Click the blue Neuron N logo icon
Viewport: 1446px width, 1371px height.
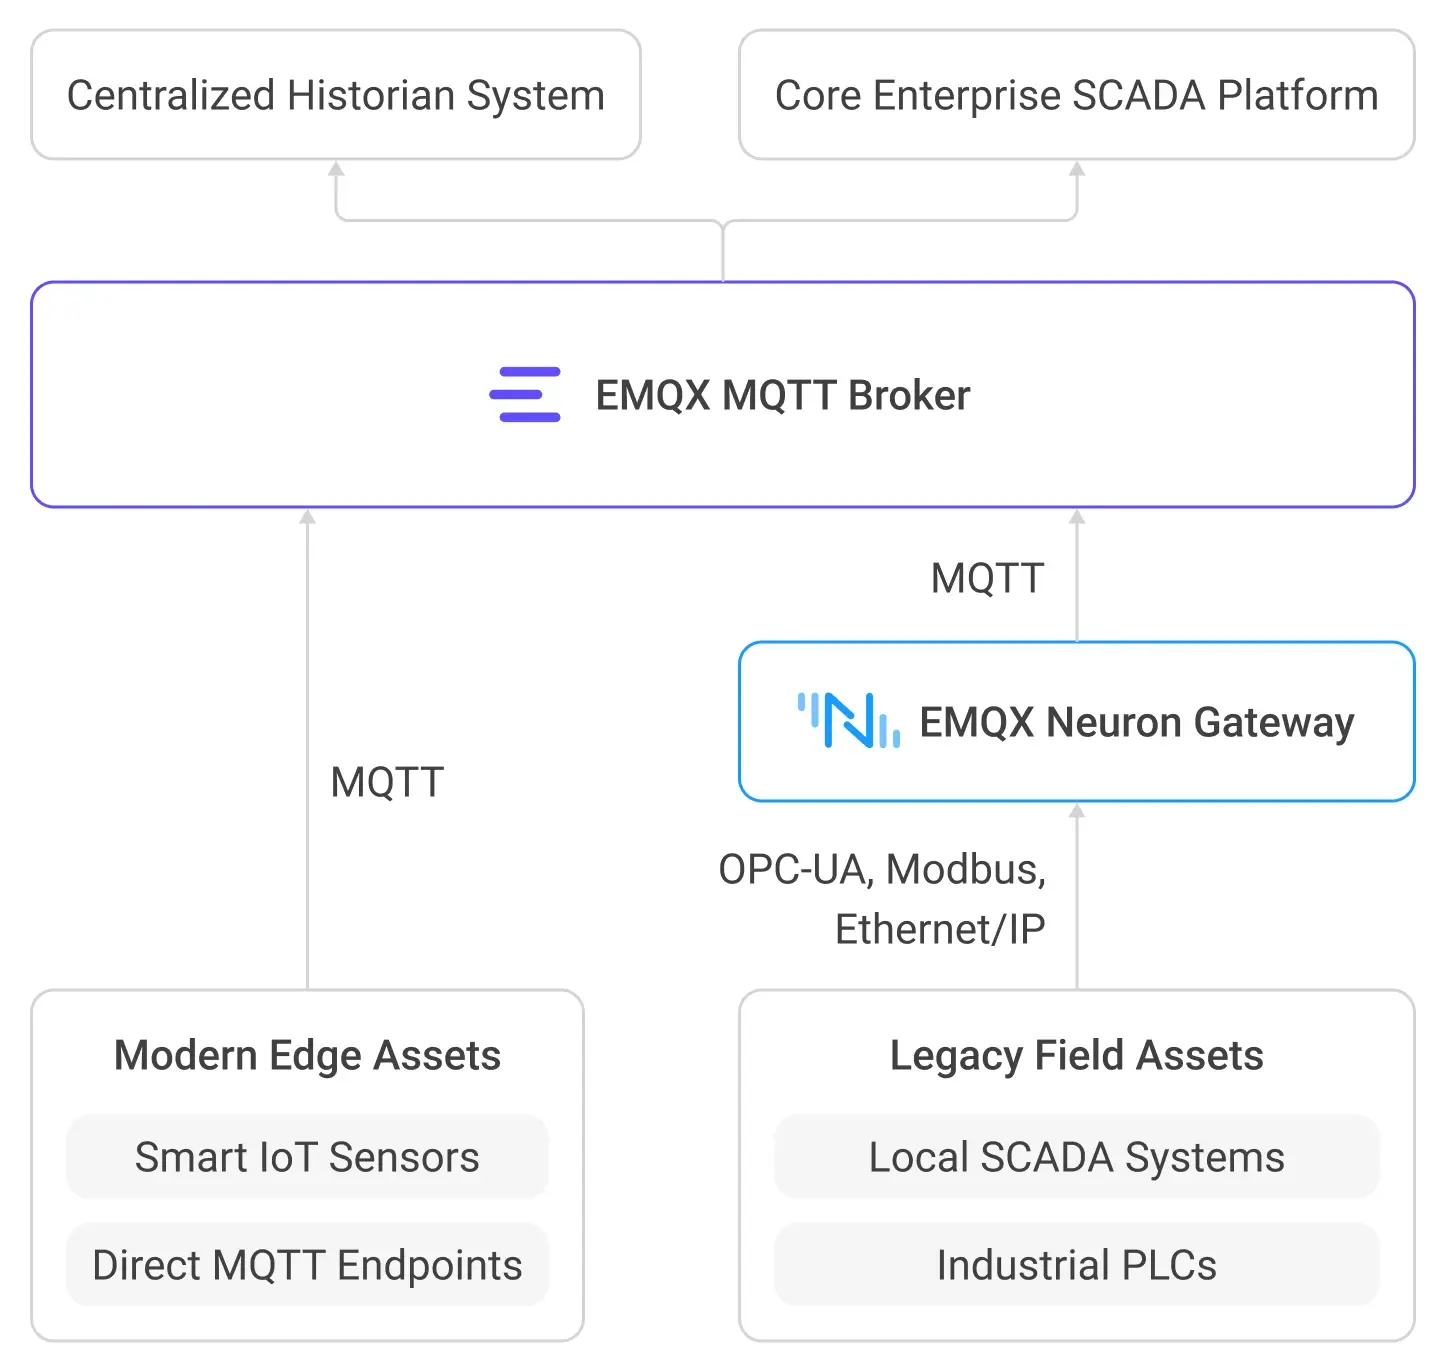848,720
